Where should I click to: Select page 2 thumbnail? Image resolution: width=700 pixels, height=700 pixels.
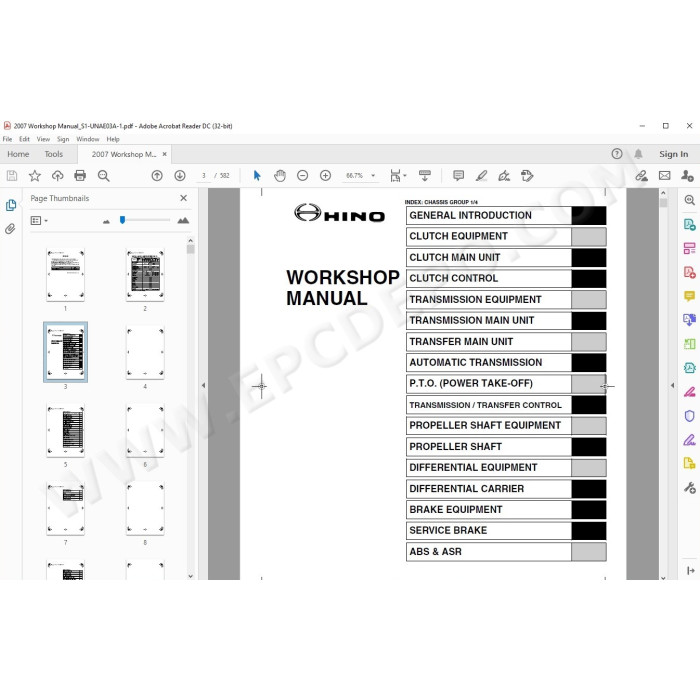(145, 275)
